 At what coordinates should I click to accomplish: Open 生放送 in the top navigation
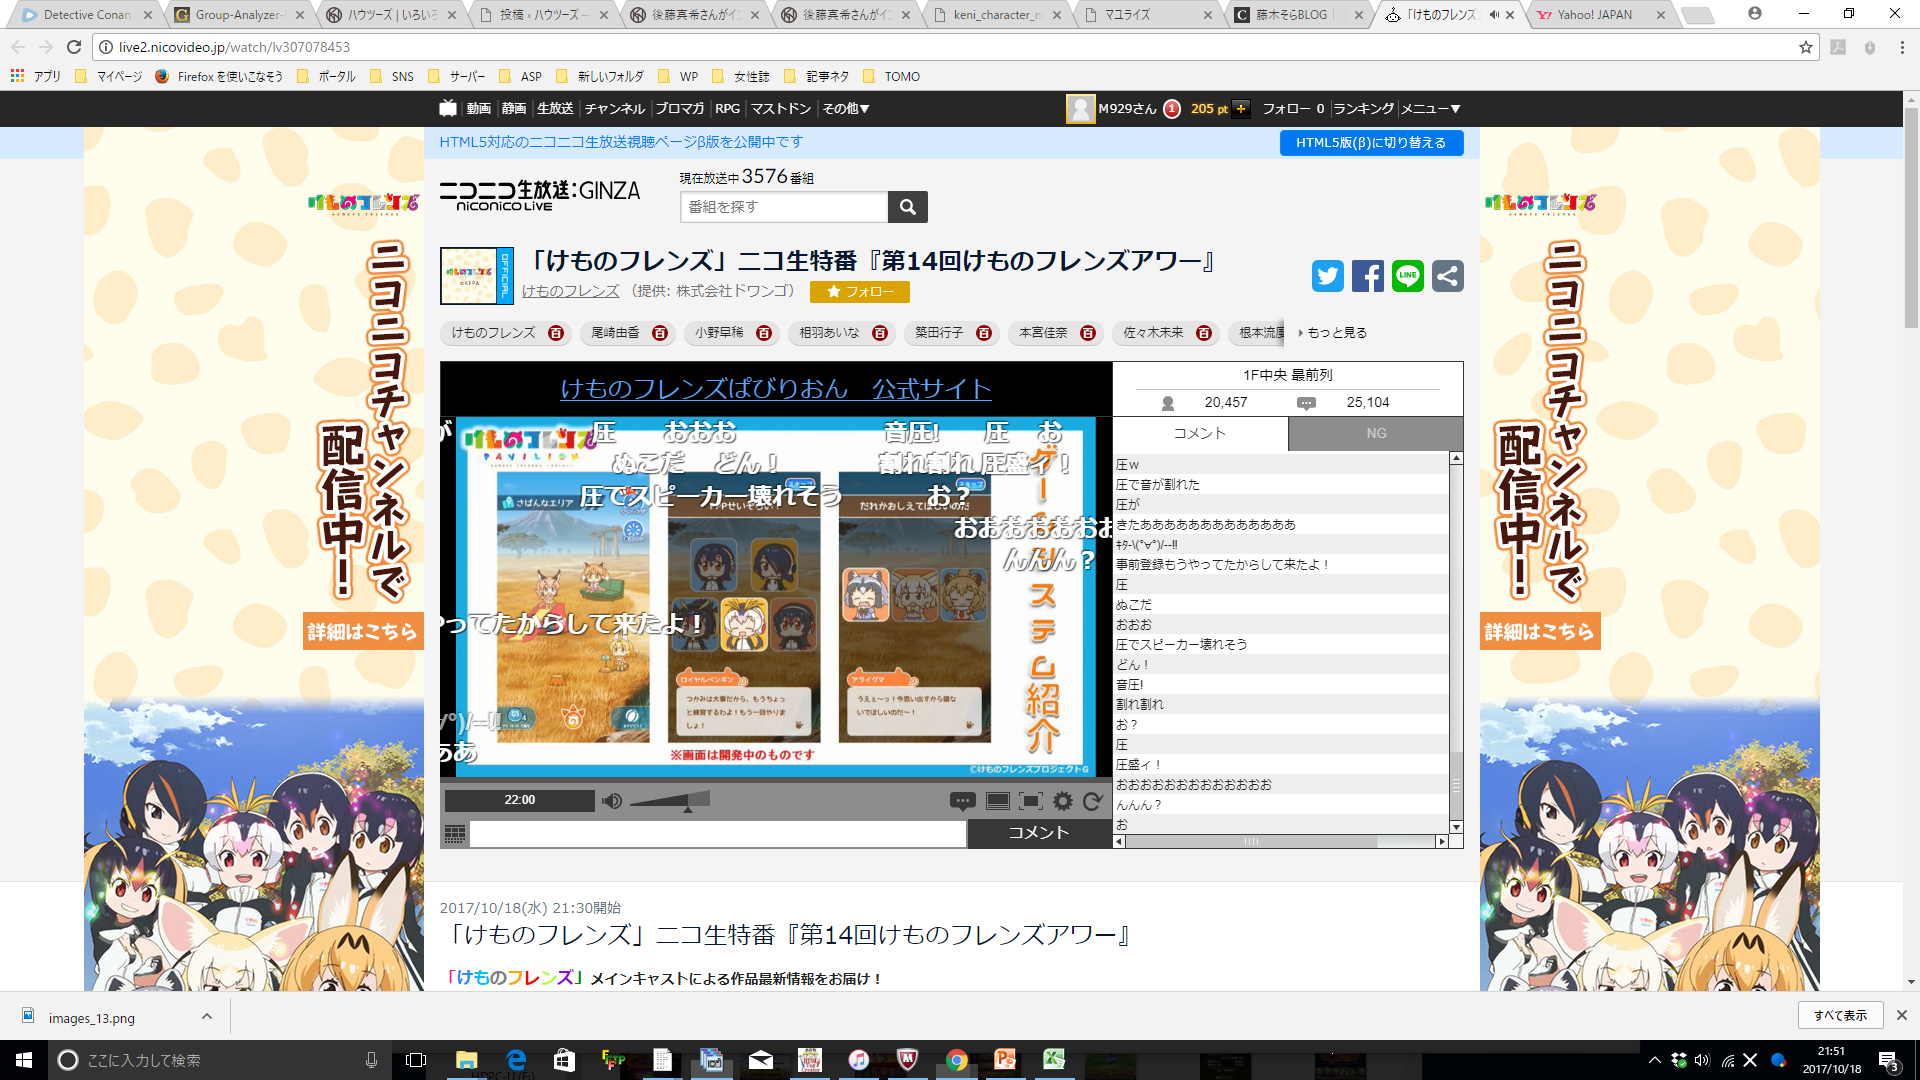(x=555, y=108)
